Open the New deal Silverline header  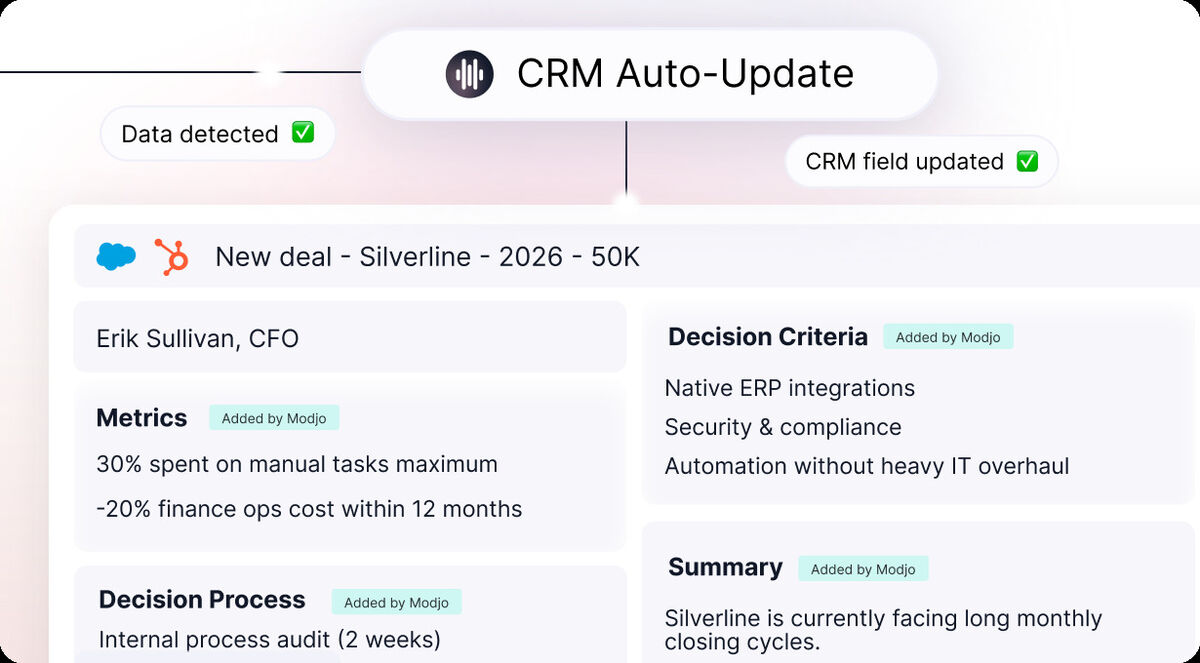427,257
